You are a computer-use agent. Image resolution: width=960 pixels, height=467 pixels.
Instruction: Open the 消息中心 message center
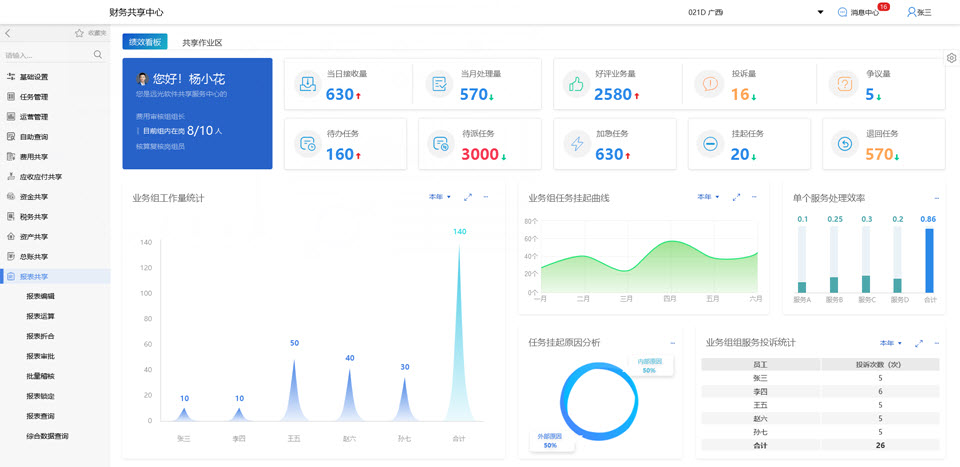pyautogui.click(x=863, y=12)
